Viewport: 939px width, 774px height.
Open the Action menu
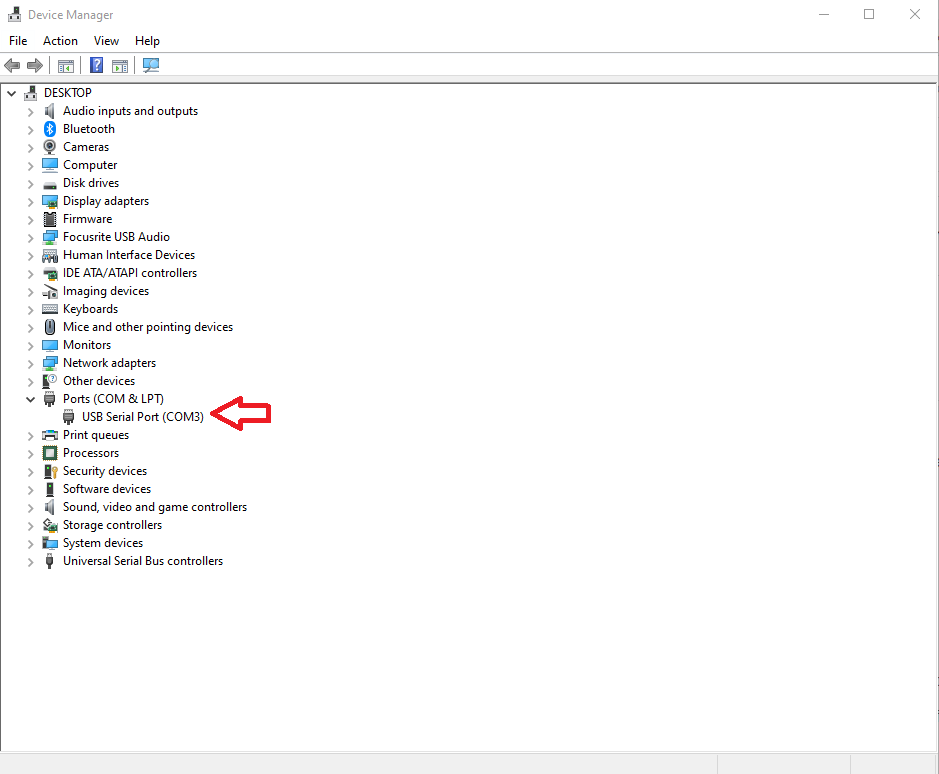(x=60, y=41)
